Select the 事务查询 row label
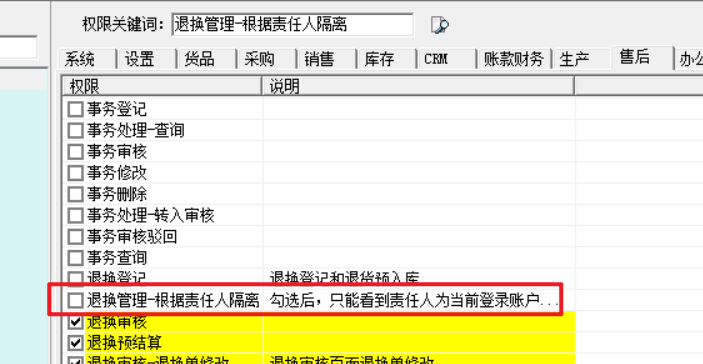 point(117,258)
